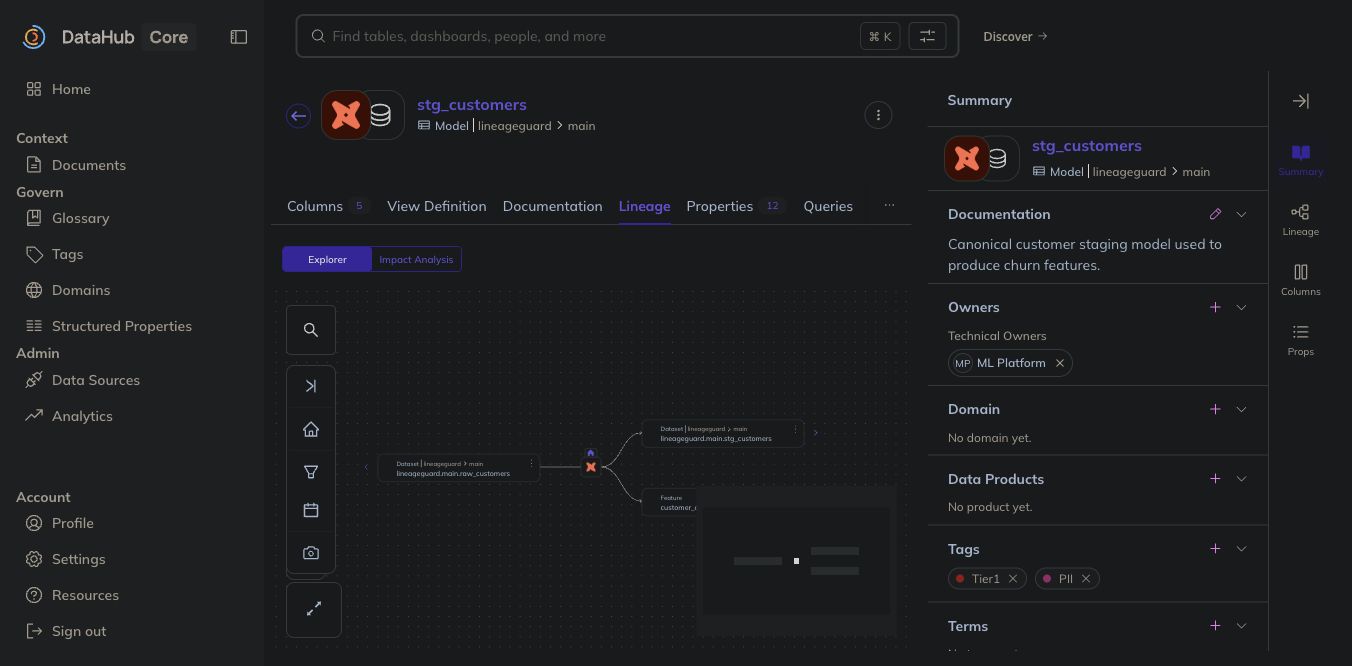
Task: Open the Lineage sidebar panel icon
Action: [x=1300, y=219]
